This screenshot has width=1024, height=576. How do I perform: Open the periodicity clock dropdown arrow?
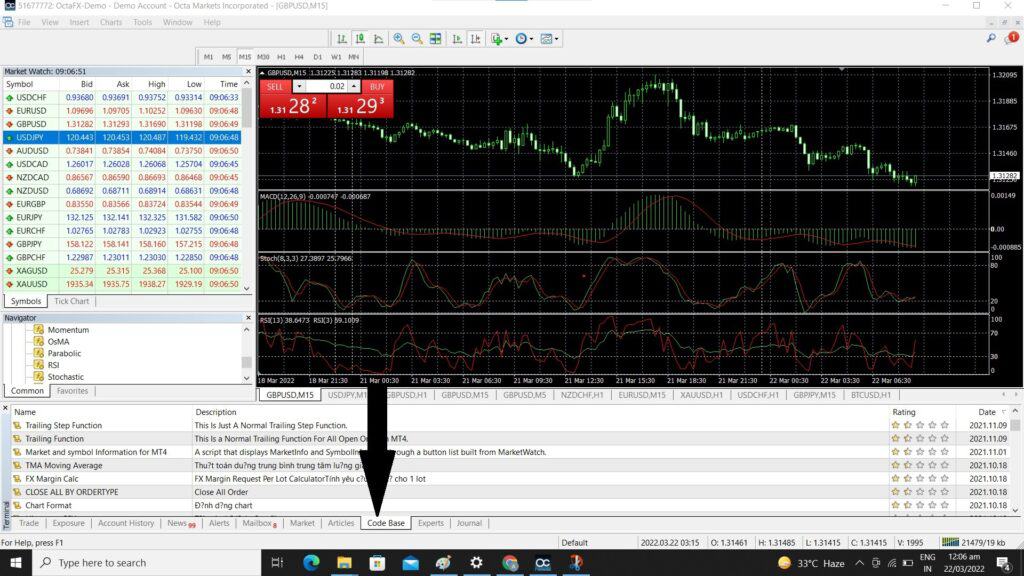(531, 38)
